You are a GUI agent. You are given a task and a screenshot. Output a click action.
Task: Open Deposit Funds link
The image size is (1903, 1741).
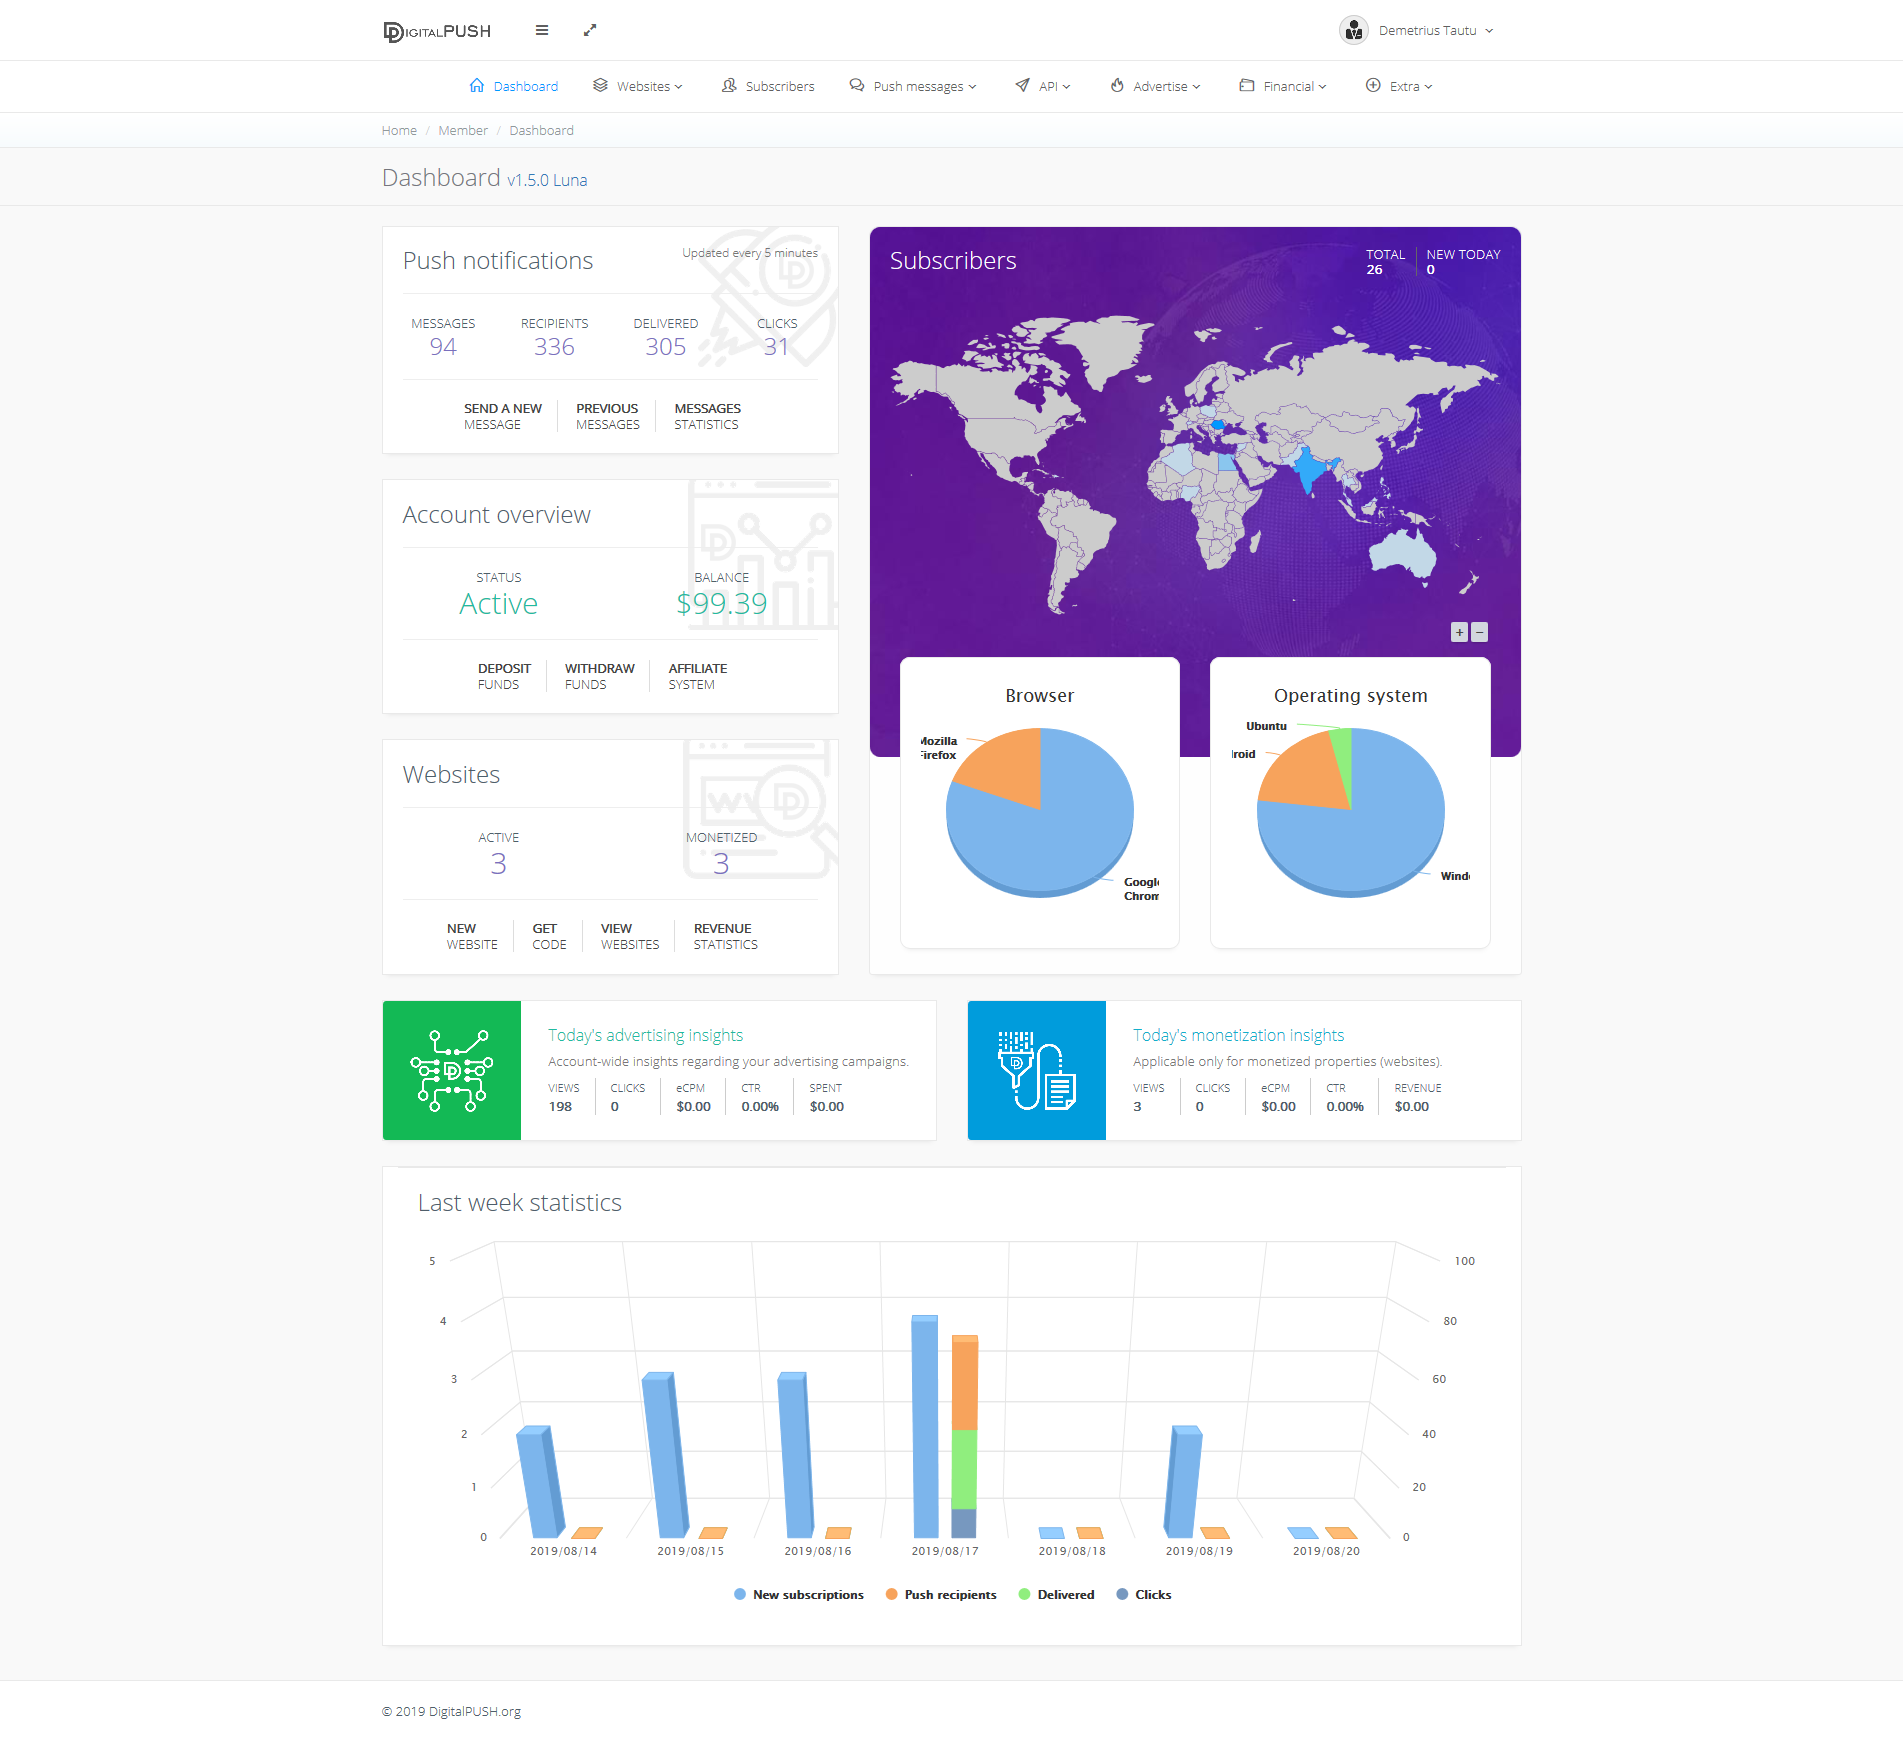(504, 676)
